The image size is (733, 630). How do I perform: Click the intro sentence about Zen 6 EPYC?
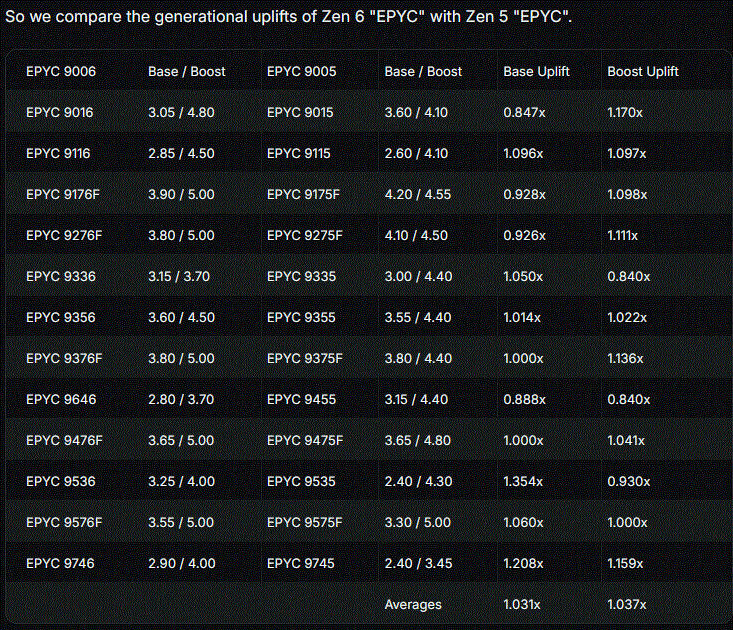288,17
